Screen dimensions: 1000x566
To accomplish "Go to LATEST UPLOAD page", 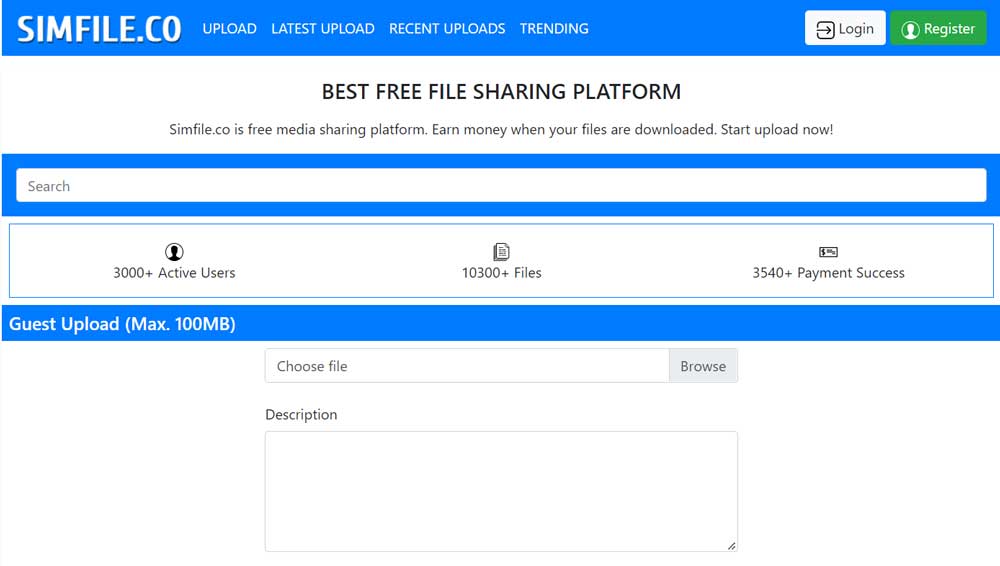I will pyautogui.click(x=323, y=29).
